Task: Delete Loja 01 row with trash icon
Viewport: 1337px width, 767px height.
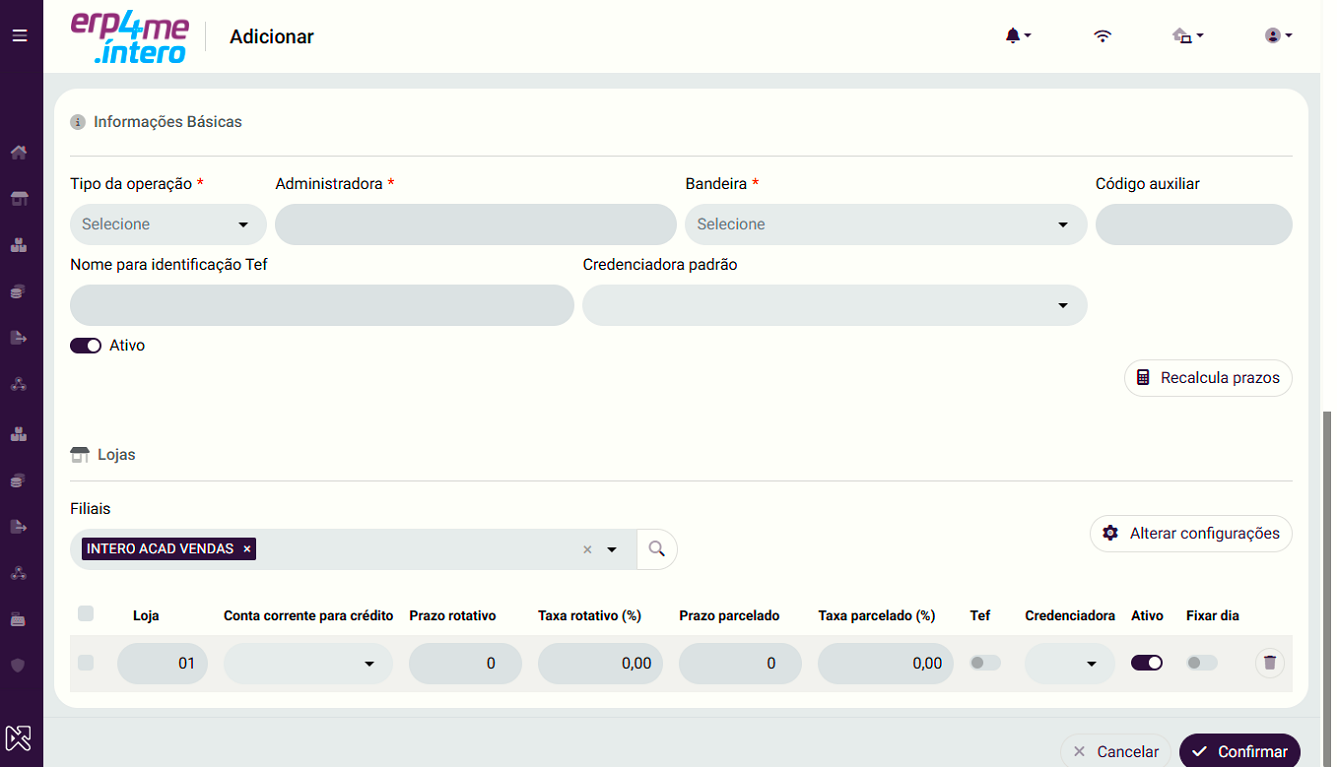Action: tap(1270, 663)
